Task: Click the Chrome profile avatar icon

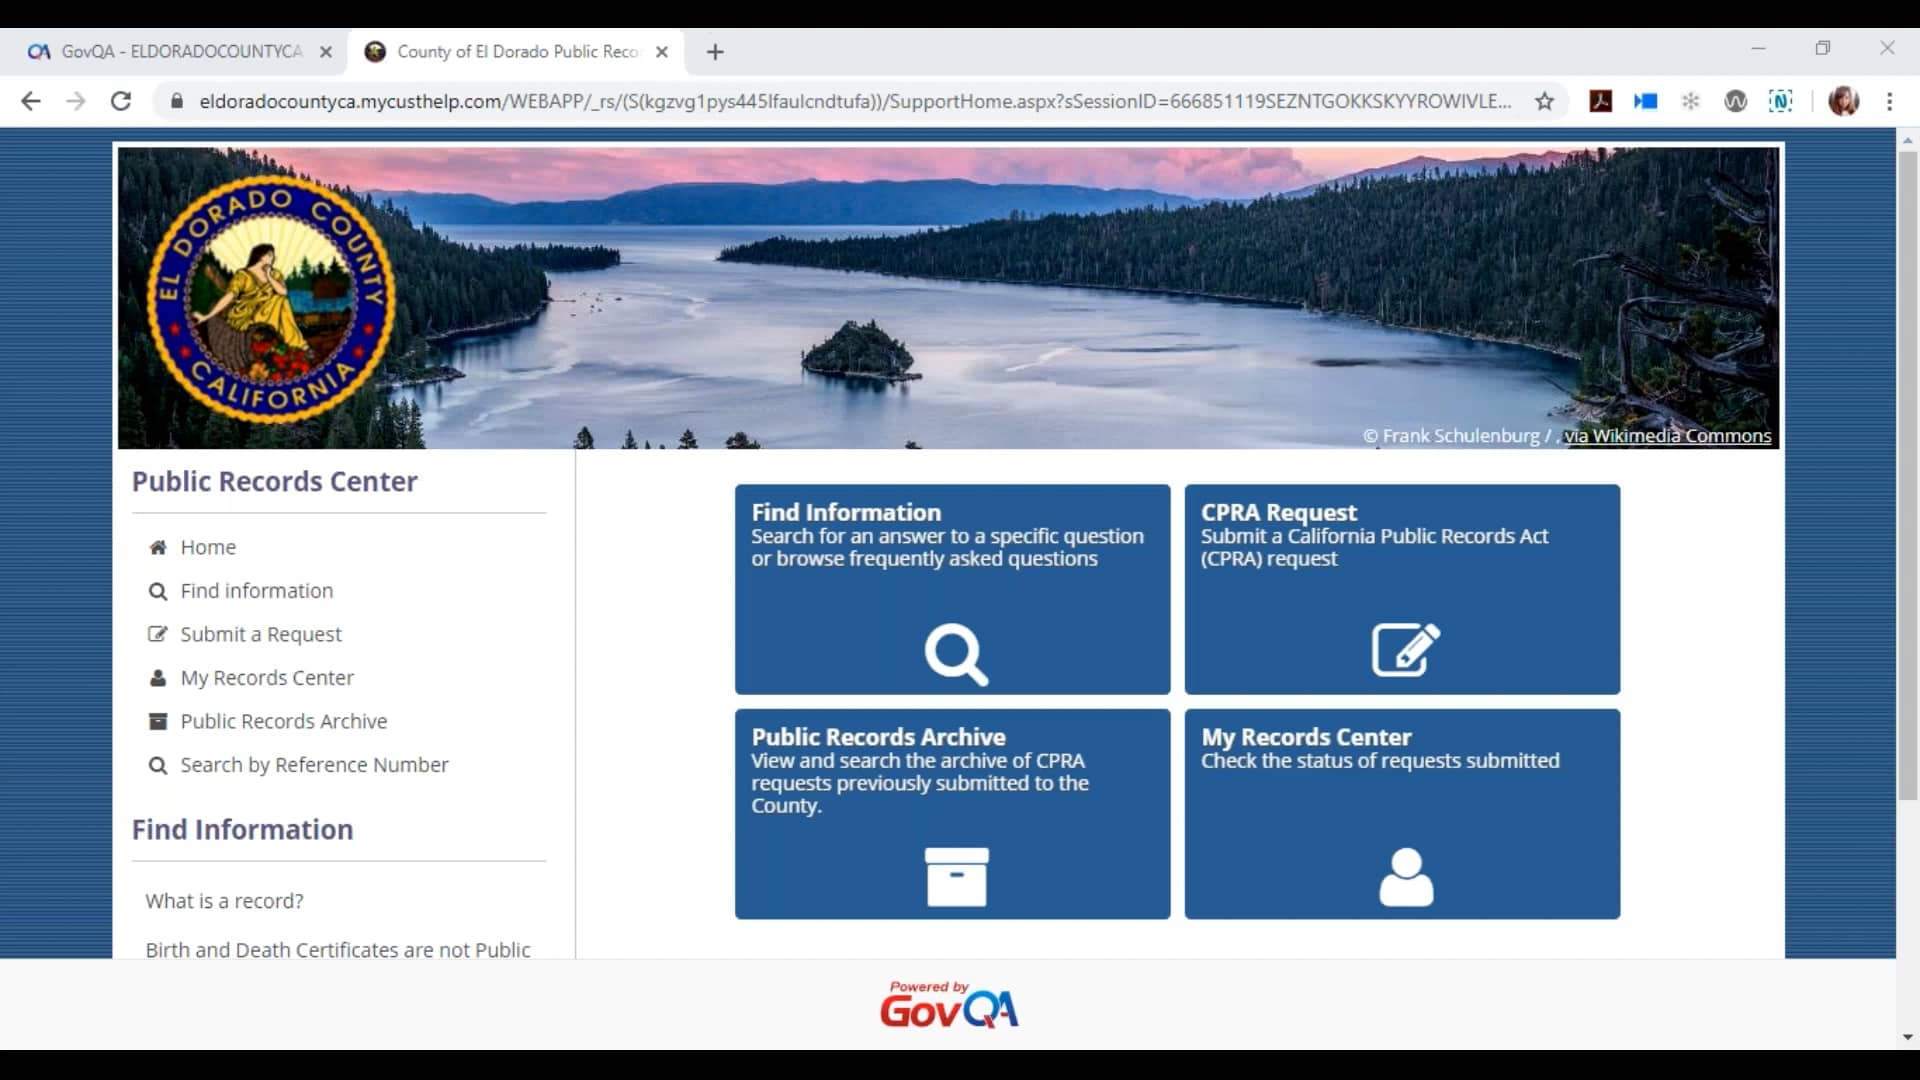Action: point(1843,101)
